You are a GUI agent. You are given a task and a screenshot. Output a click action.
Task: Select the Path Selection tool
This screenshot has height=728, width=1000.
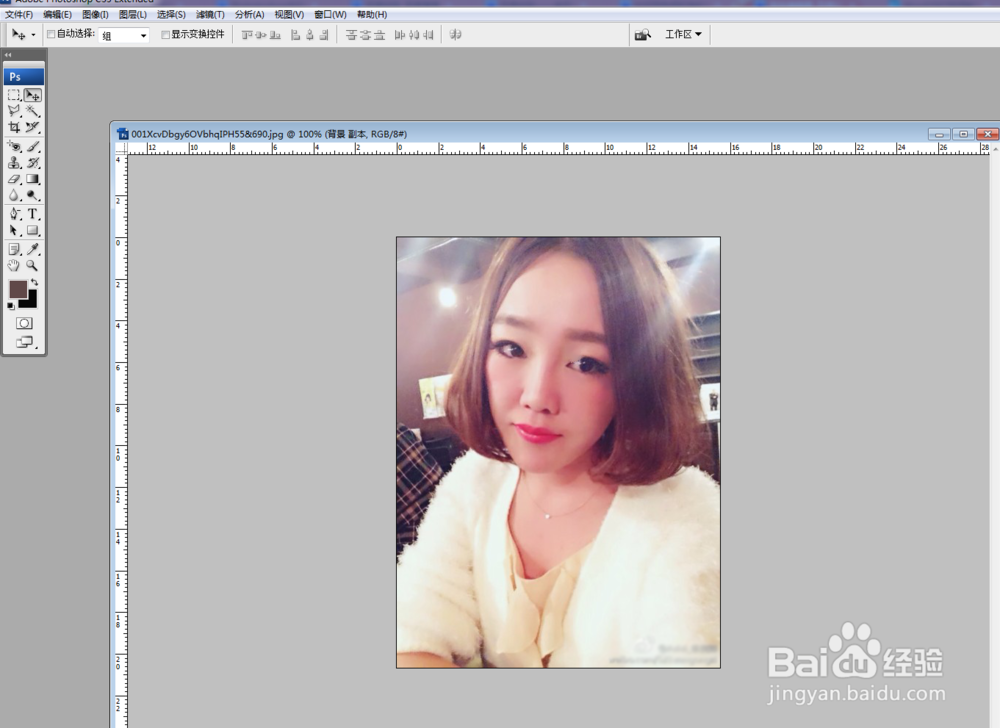pyautogui.click(x=14, y=231)
